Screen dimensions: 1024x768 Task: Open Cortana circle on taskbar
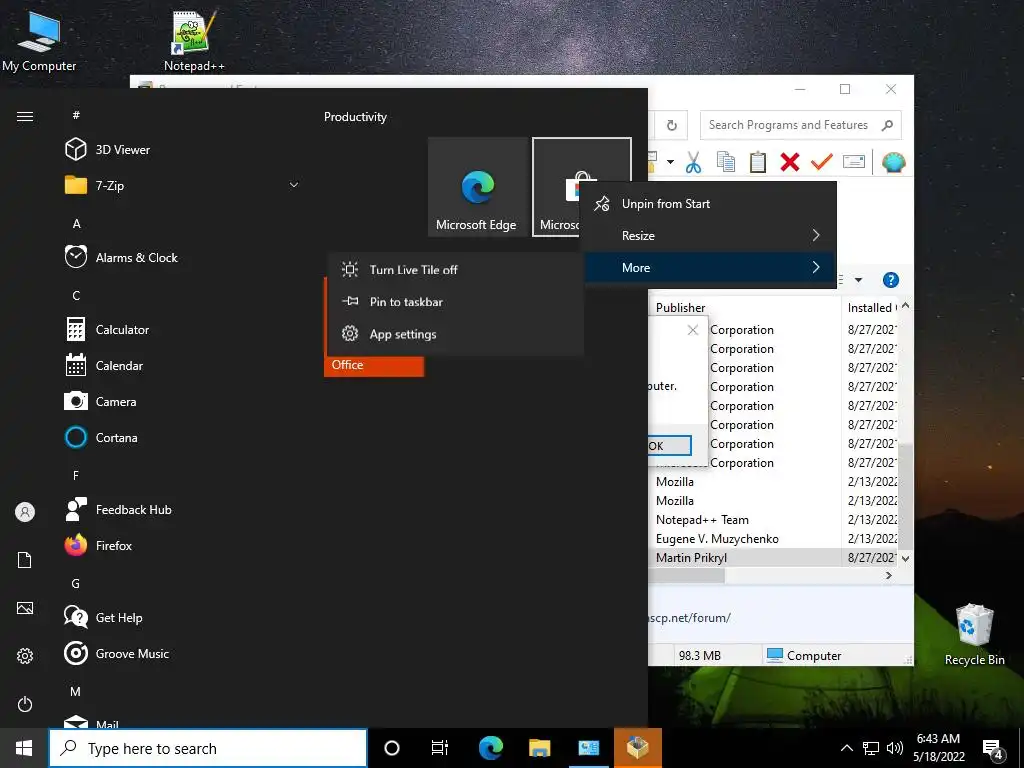coord(392,748)
